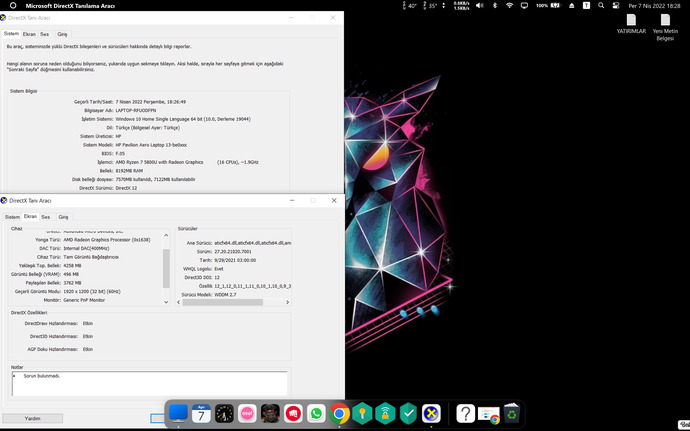690x431 pixels.
Task: Click left arrow of Sürücüler horizontal scrollbar
Action: click(179, 302)
